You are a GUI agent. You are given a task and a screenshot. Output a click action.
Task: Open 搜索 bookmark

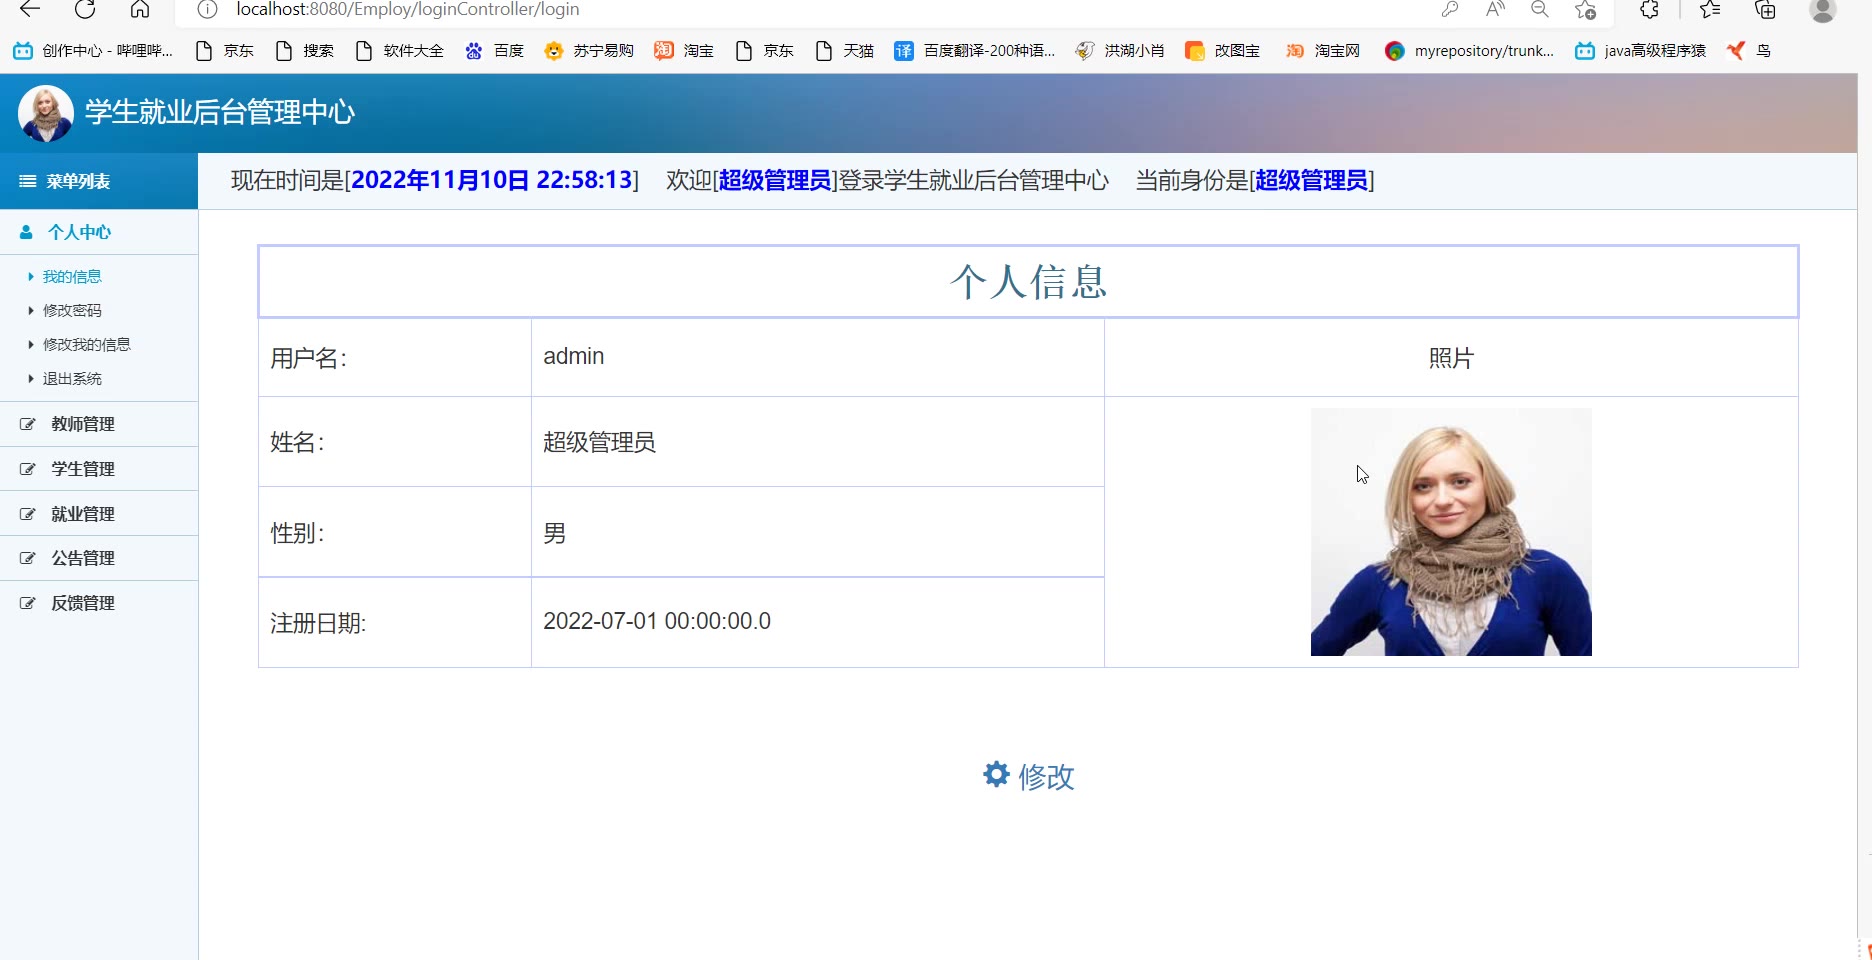point(305,50)
